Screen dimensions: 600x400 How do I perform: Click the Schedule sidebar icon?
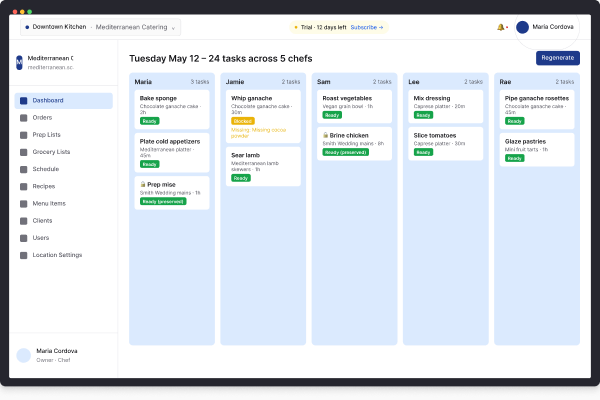point(24,170)
